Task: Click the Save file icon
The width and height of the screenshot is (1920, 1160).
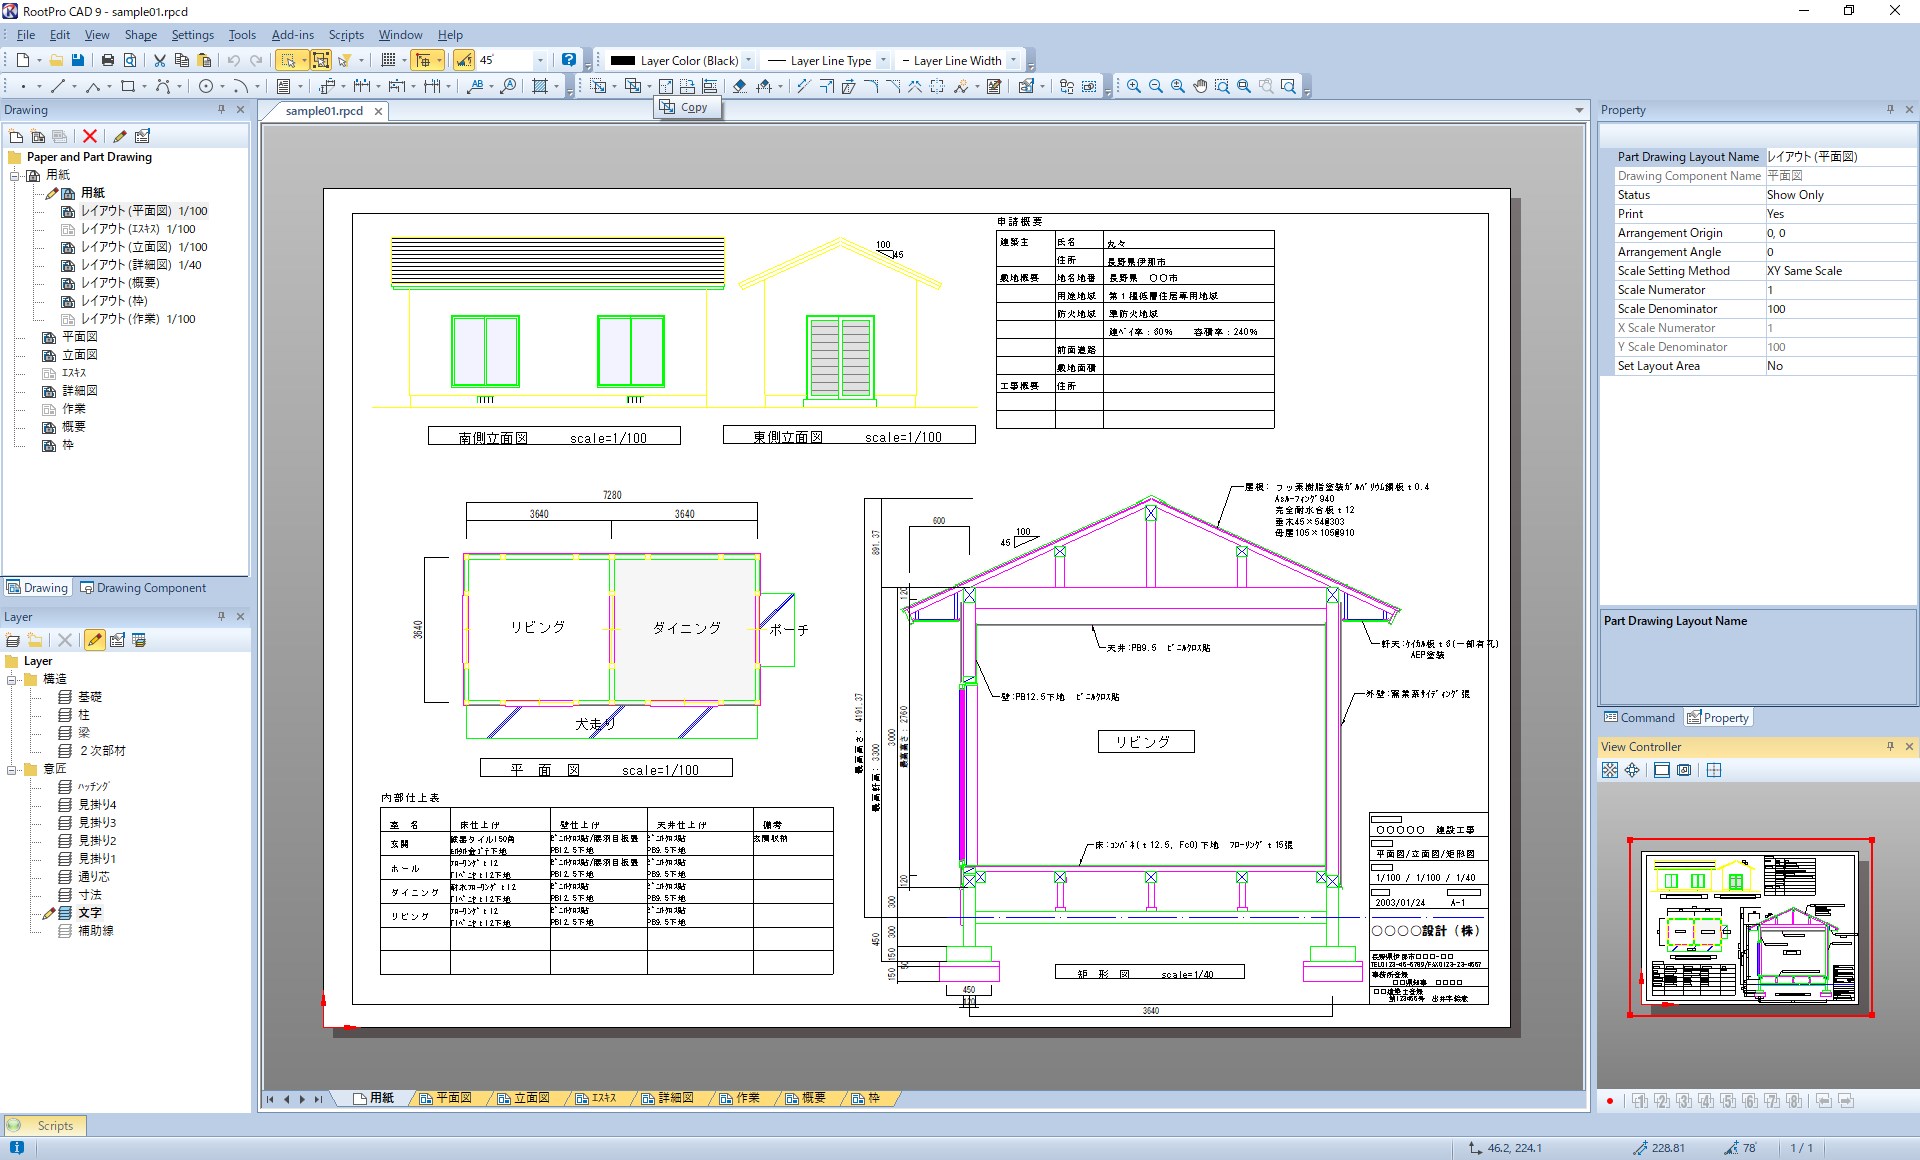Action: point(78,60)
